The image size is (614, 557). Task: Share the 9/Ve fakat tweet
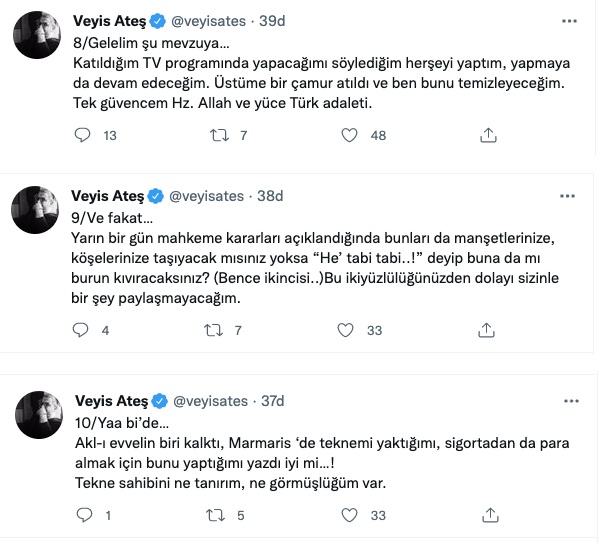[488, 329]
